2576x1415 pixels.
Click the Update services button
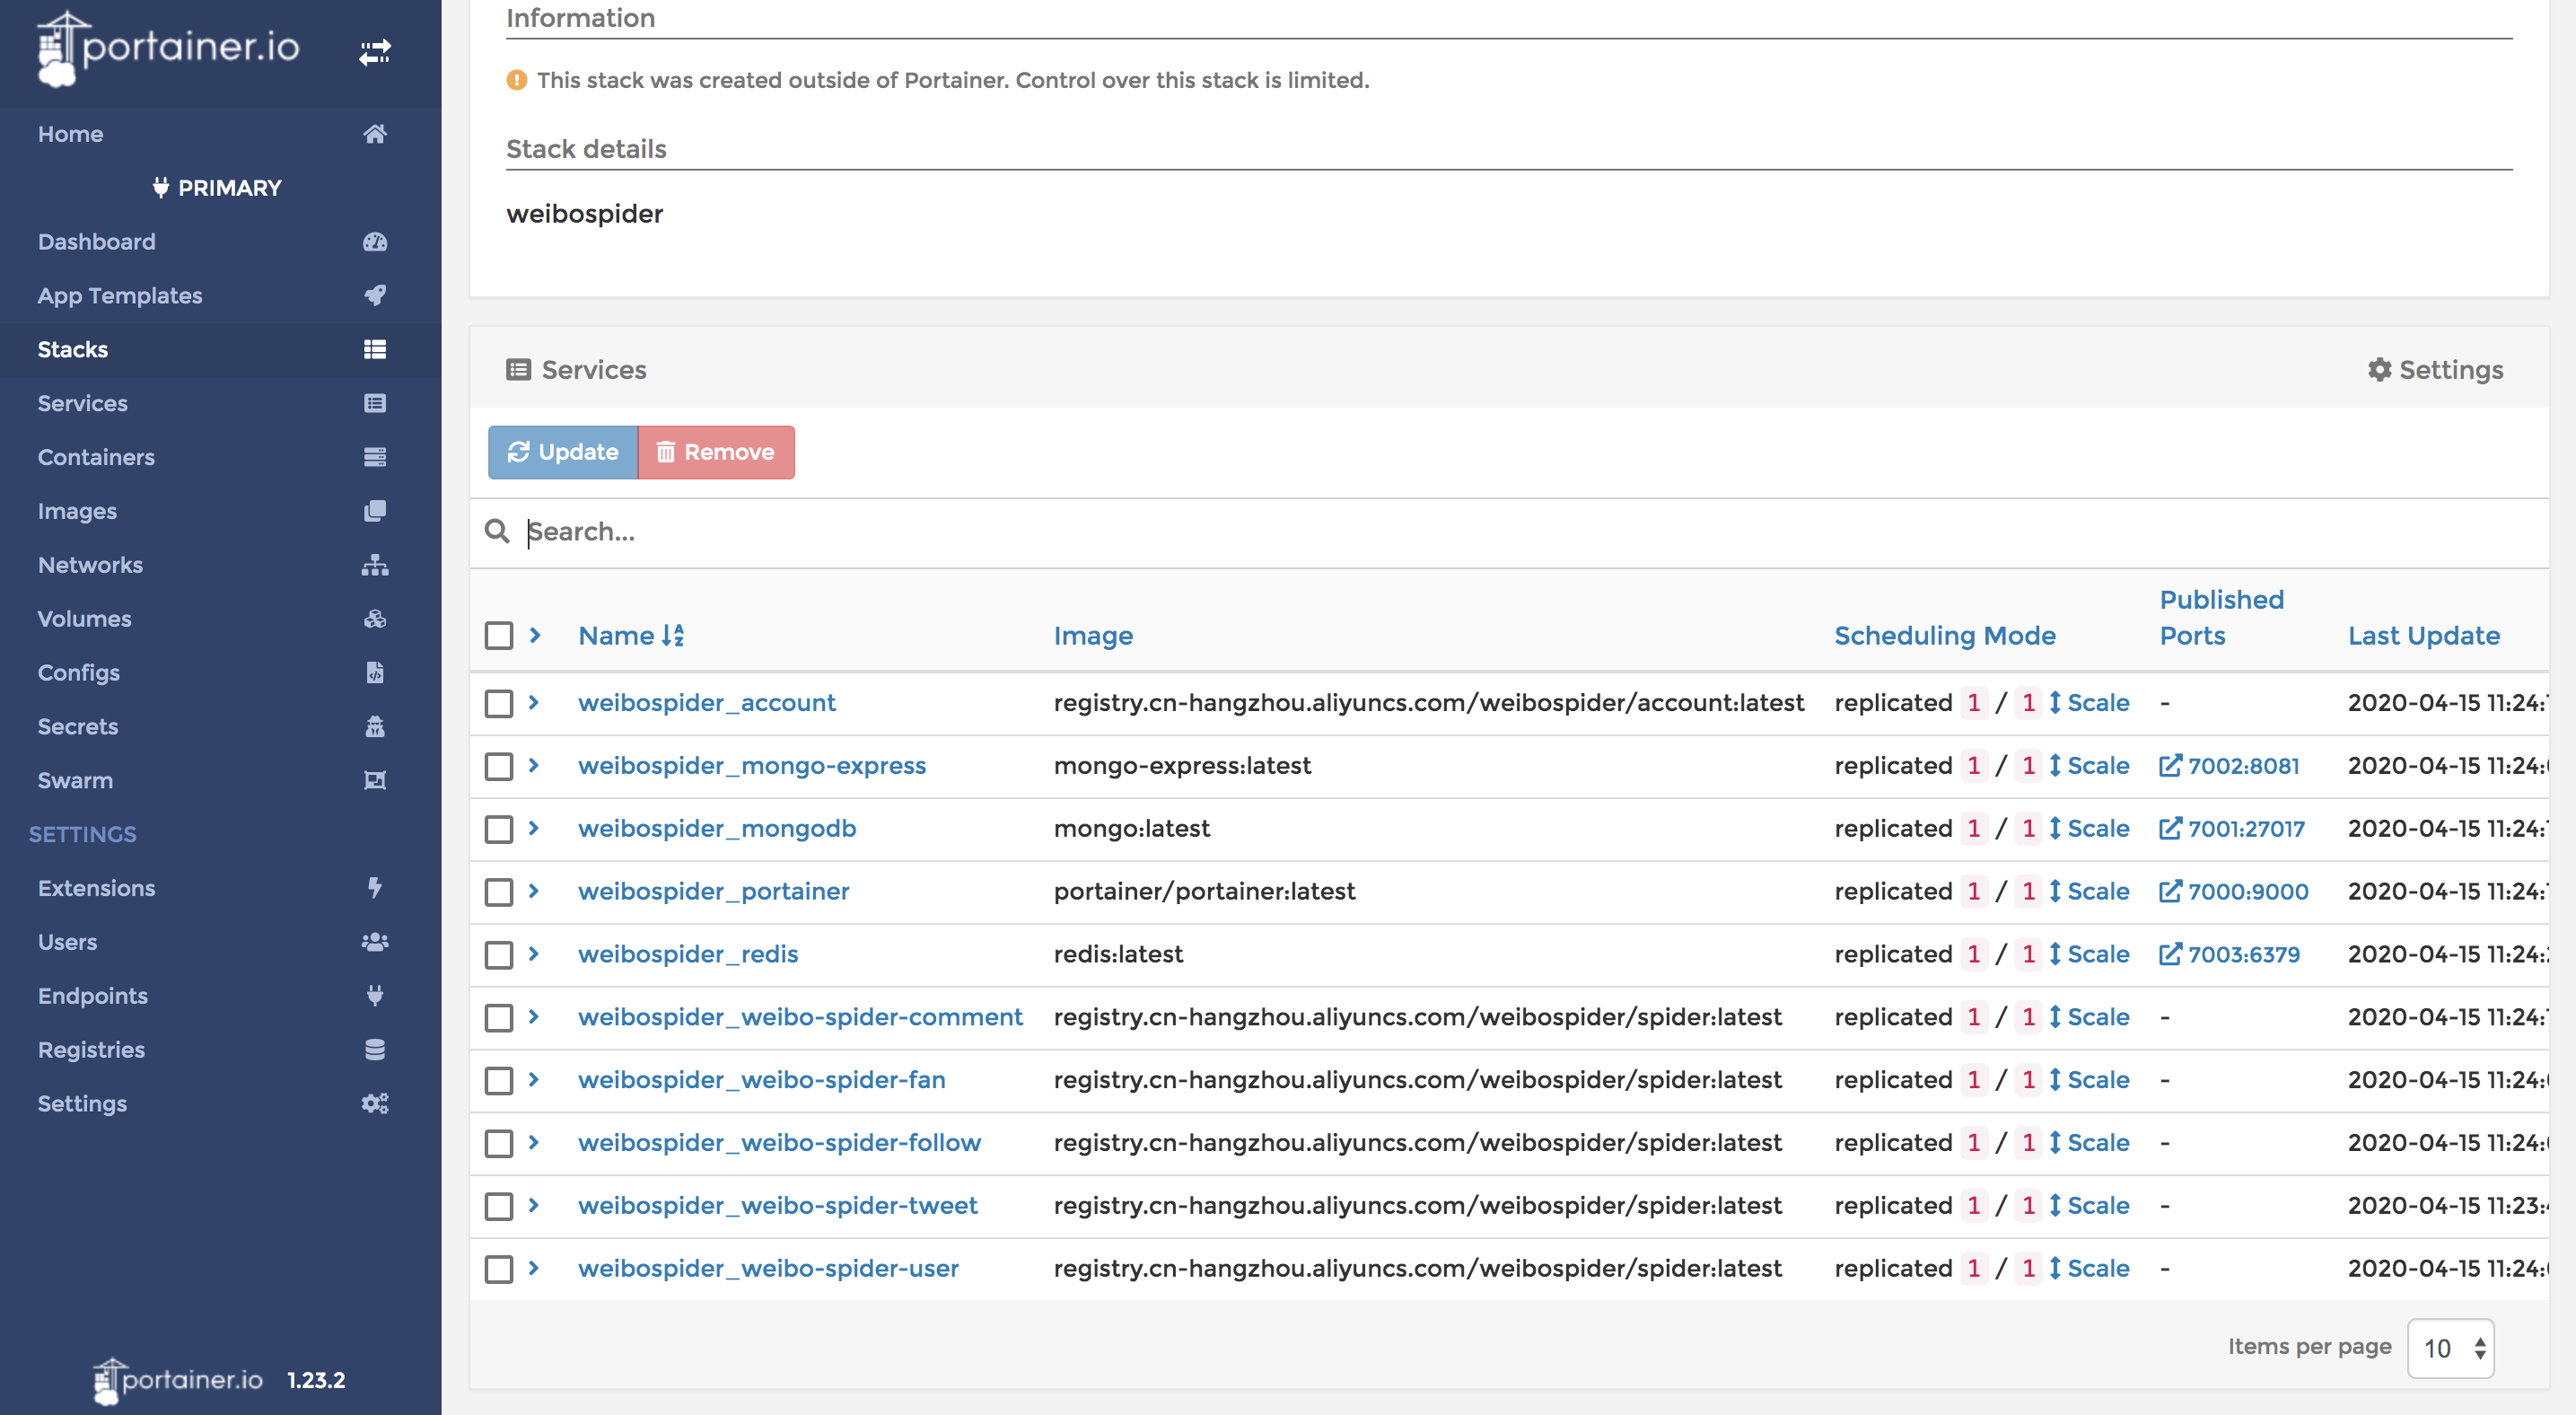coord(563,452)
